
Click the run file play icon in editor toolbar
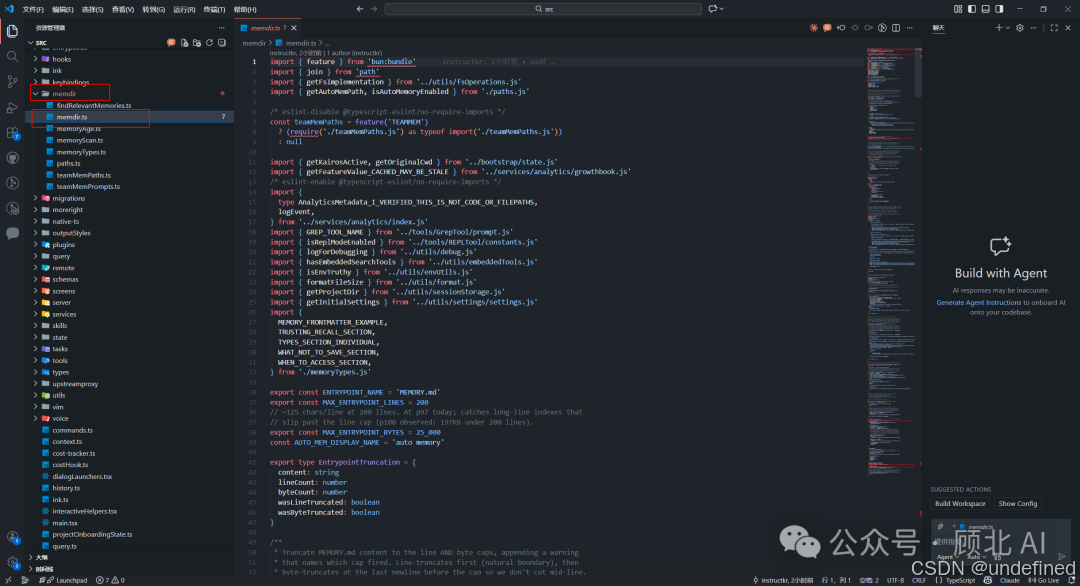pos(882,28)
